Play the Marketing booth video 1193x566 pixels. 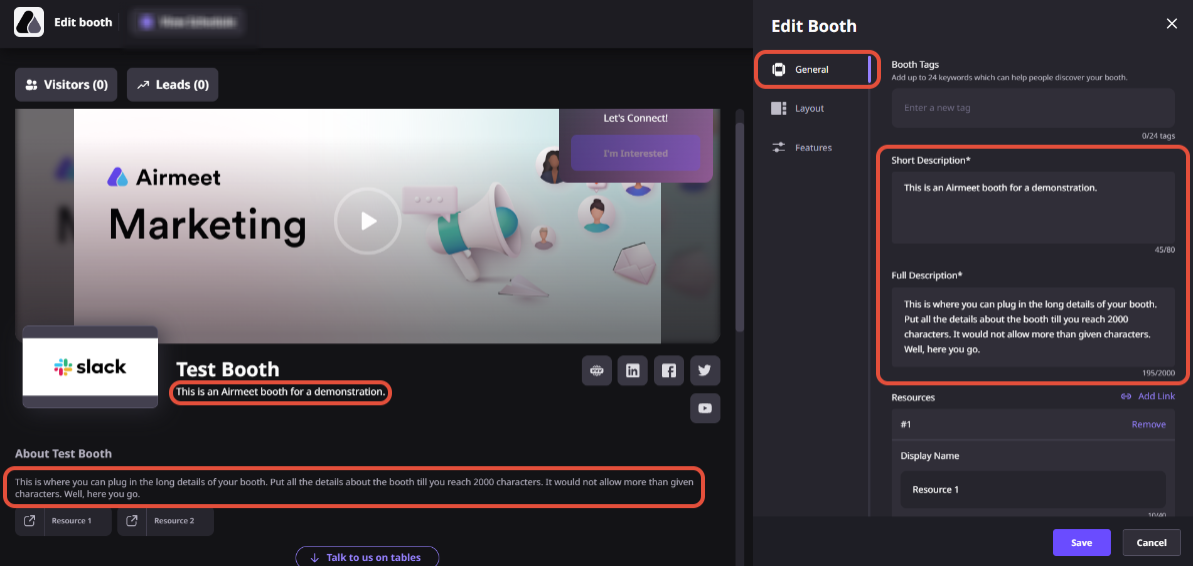368,221
